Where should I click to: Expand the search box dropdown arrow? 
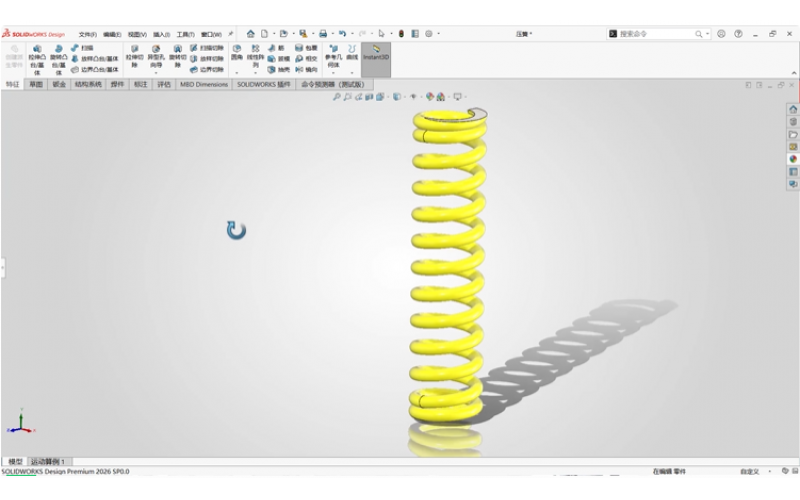click(x=707, y=34)
